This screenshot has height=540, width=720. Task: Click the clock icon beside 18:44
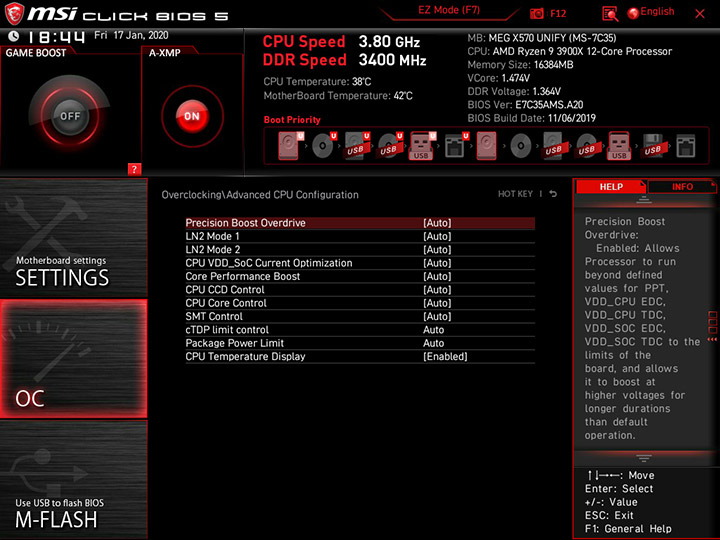coord(13,36)
